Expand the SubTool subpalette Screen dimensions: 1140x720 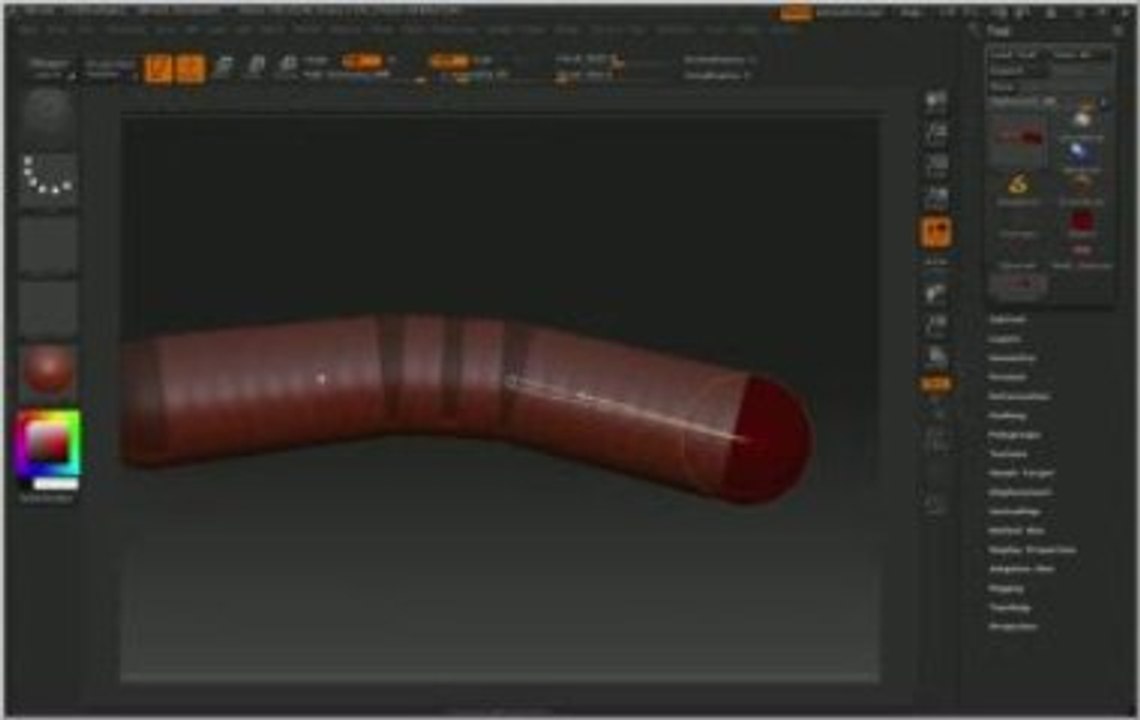click(x=1007, y=319)
